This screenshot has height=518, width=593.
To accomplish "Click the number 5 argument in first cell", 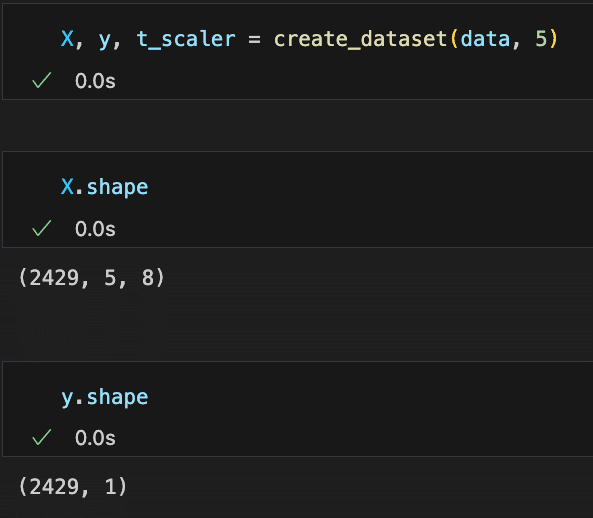I will 541,39.
